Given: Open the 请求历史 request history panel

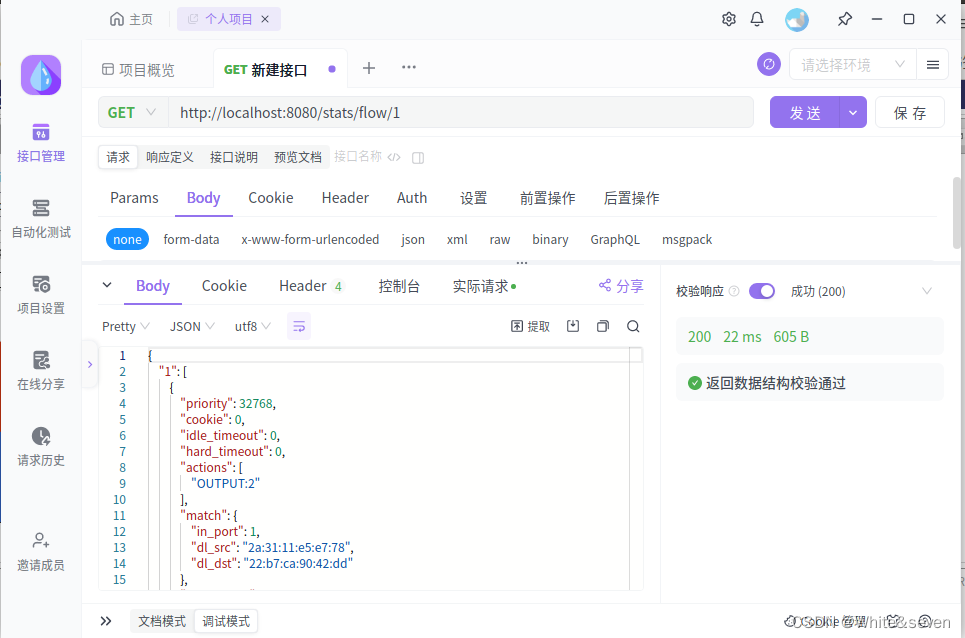Looking at the screenshot, I should [x=40, y=447].
